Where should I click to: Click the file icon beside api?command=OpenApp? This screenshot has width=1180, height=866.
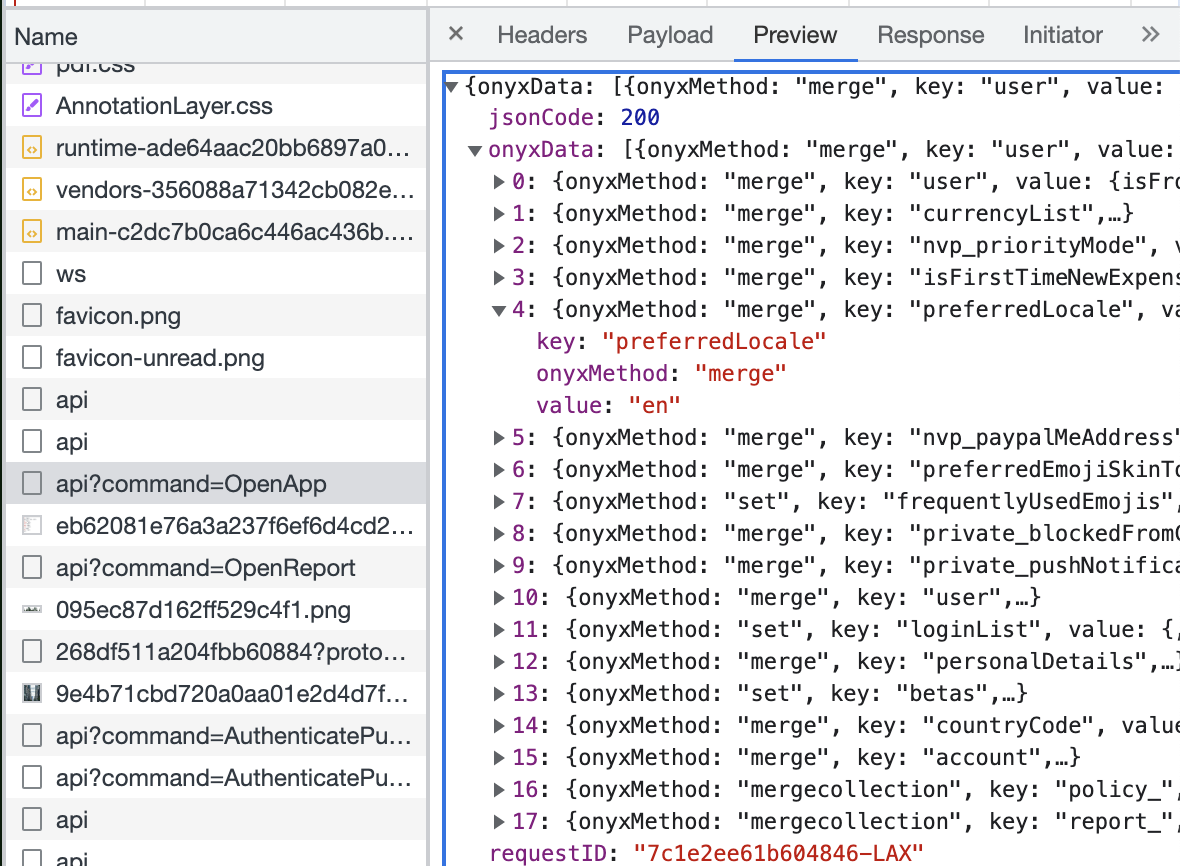tap(32, 483)
